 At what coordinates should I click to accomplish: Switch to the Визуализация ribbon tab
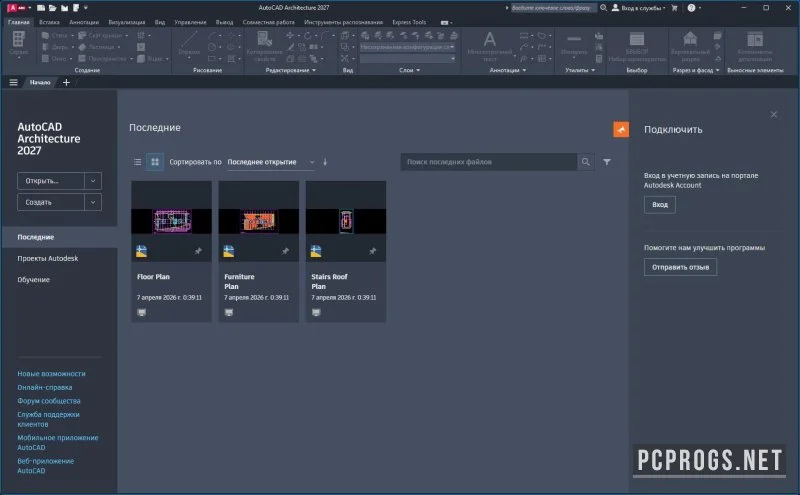[127, 22]
